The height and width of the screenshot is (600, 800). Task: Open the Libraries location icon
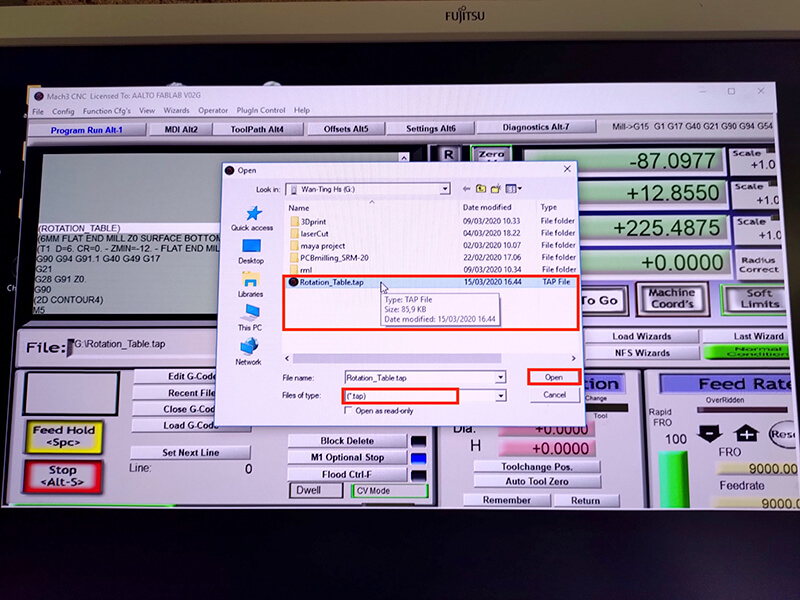pos(252,280)
